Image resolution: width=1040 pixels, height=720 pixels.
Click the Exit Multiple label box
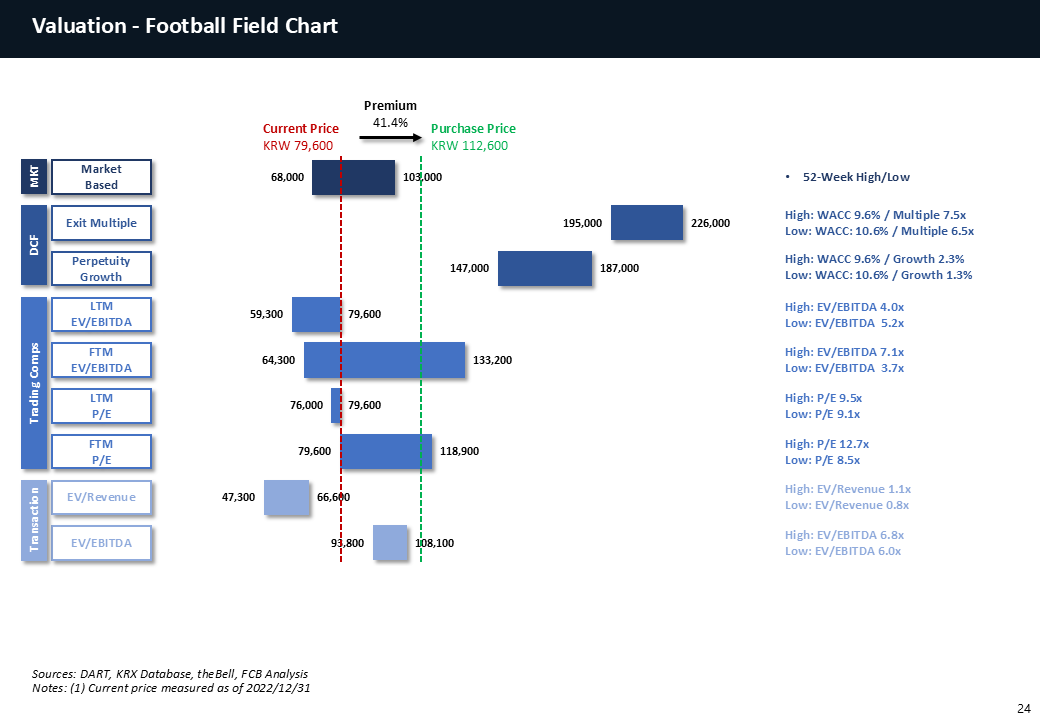[x=101, y=223]
